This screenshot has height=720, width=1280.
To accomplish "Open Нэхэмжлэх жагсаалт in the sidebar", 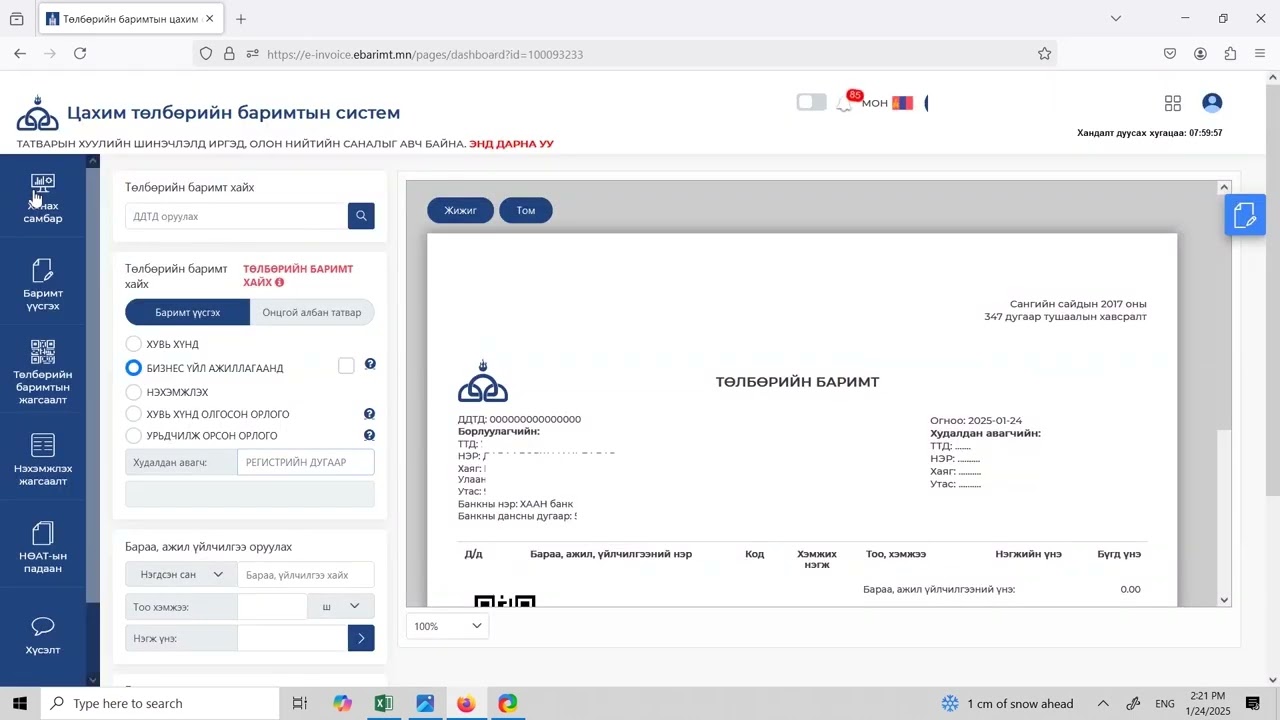I will (42, 460).
